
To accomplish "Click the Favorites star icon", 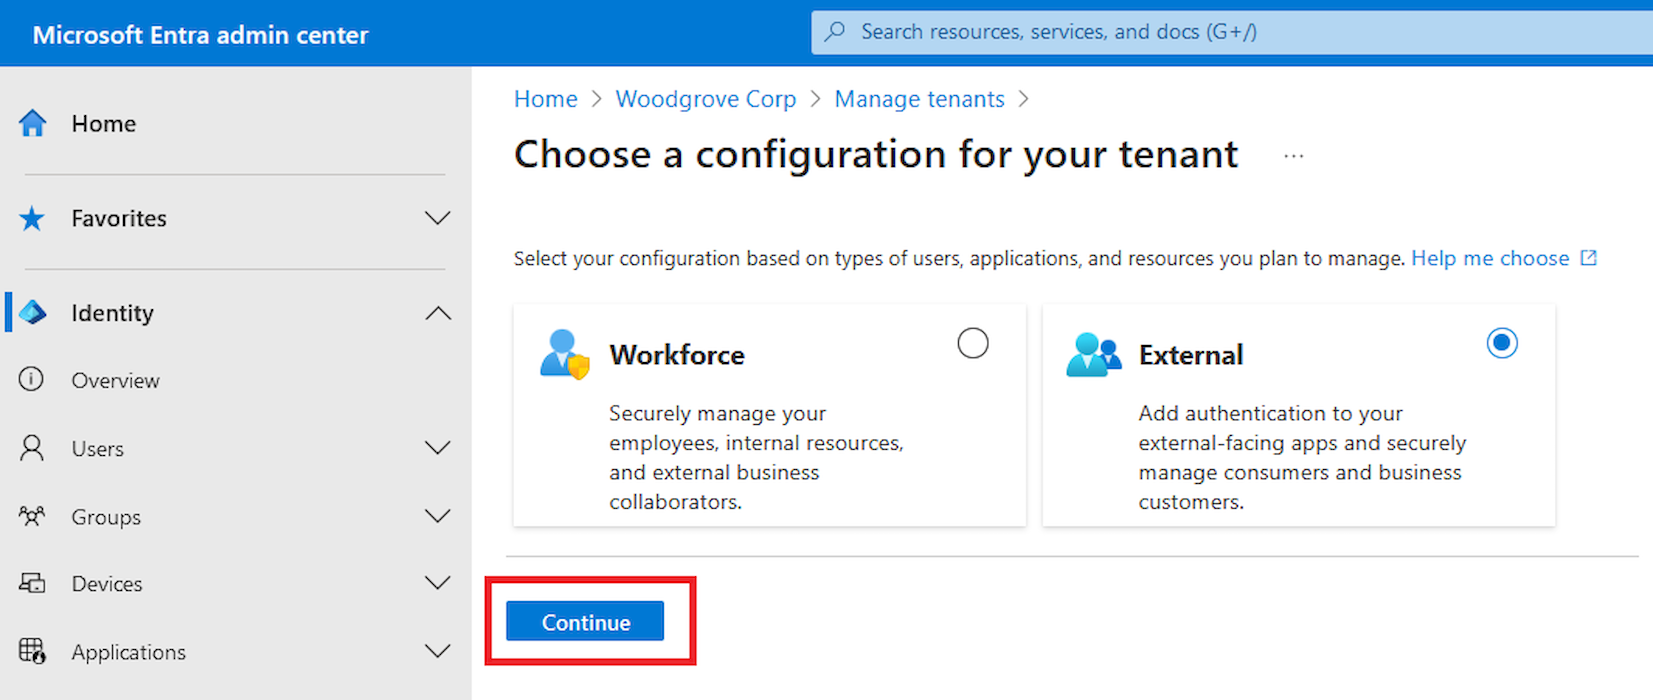I will pyautogui.click(x=32, y=218).
